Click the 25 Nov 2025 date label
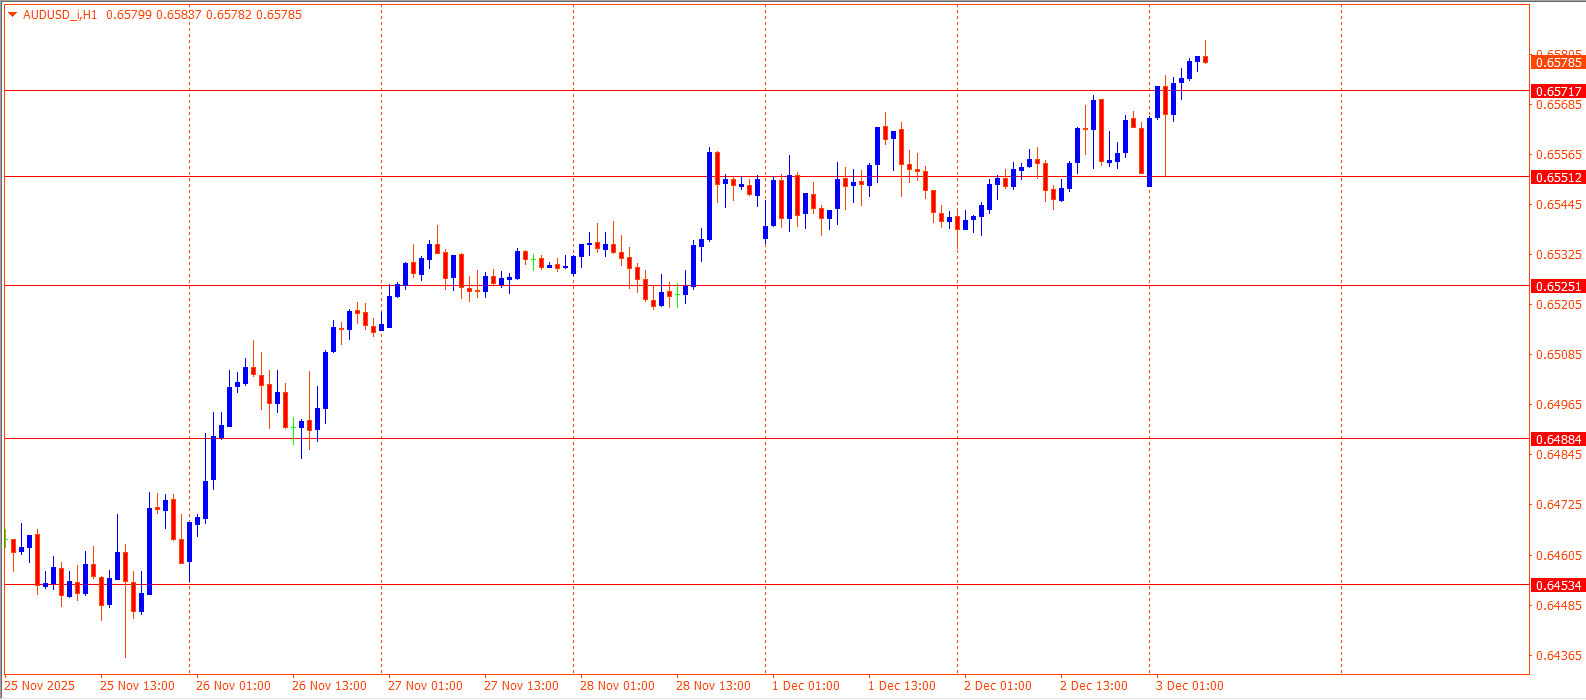Viewport: 1586px width, 700px height. click(x=40, y=686)
